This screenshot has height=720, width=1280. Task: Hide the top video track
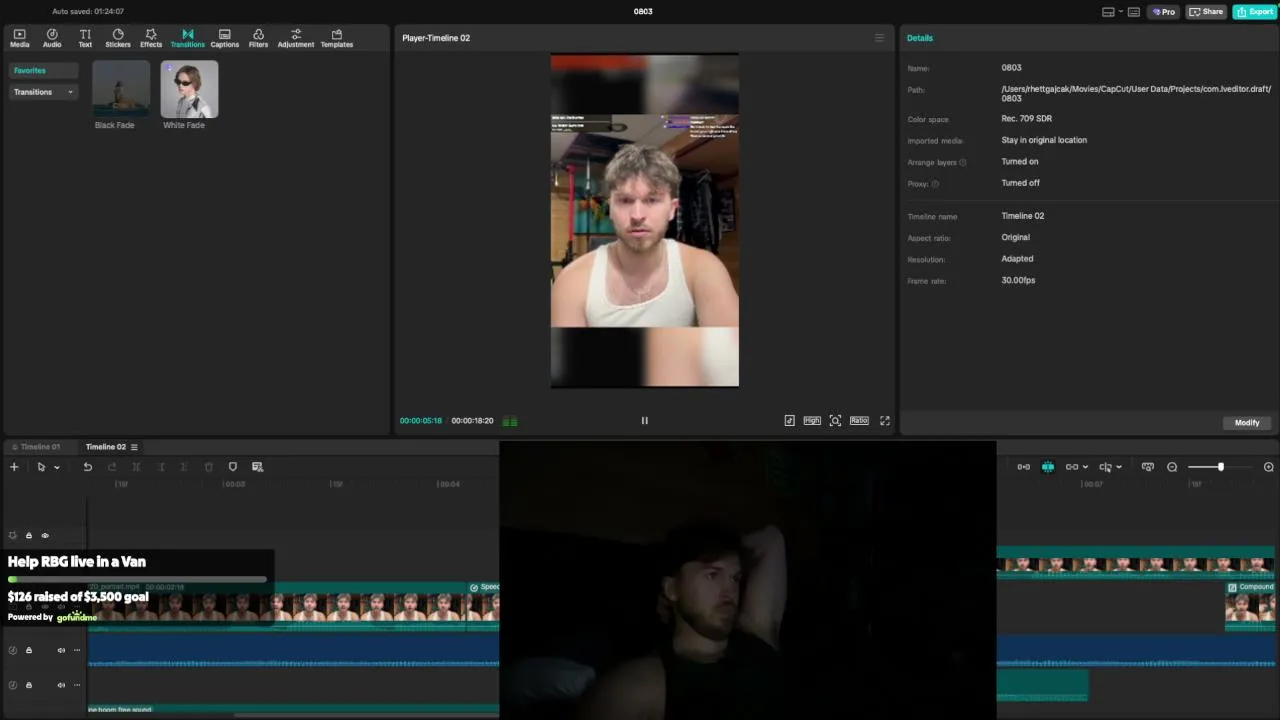click(x=45, y=536)
